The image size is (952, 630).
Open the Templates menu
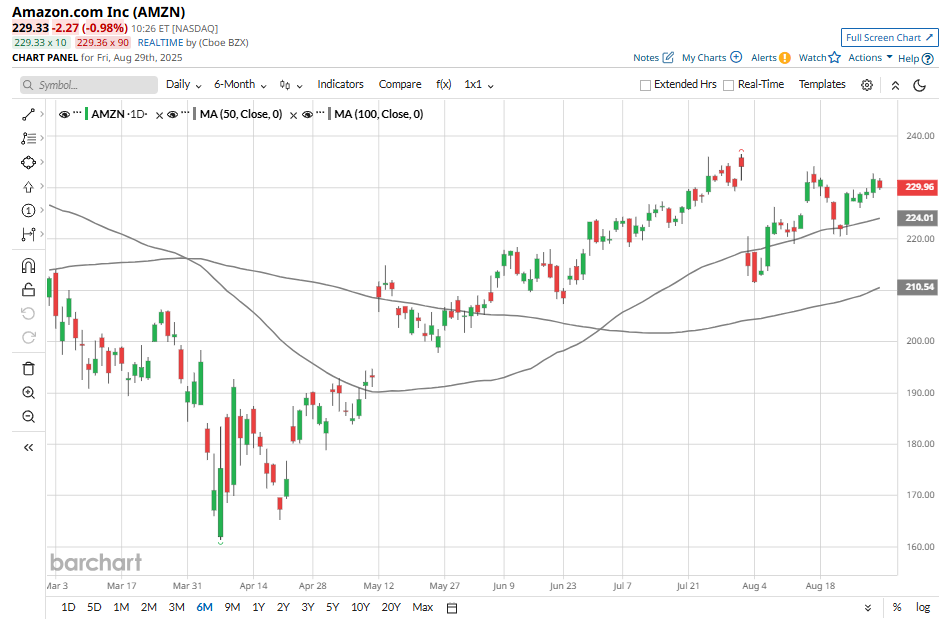[822, 84]
